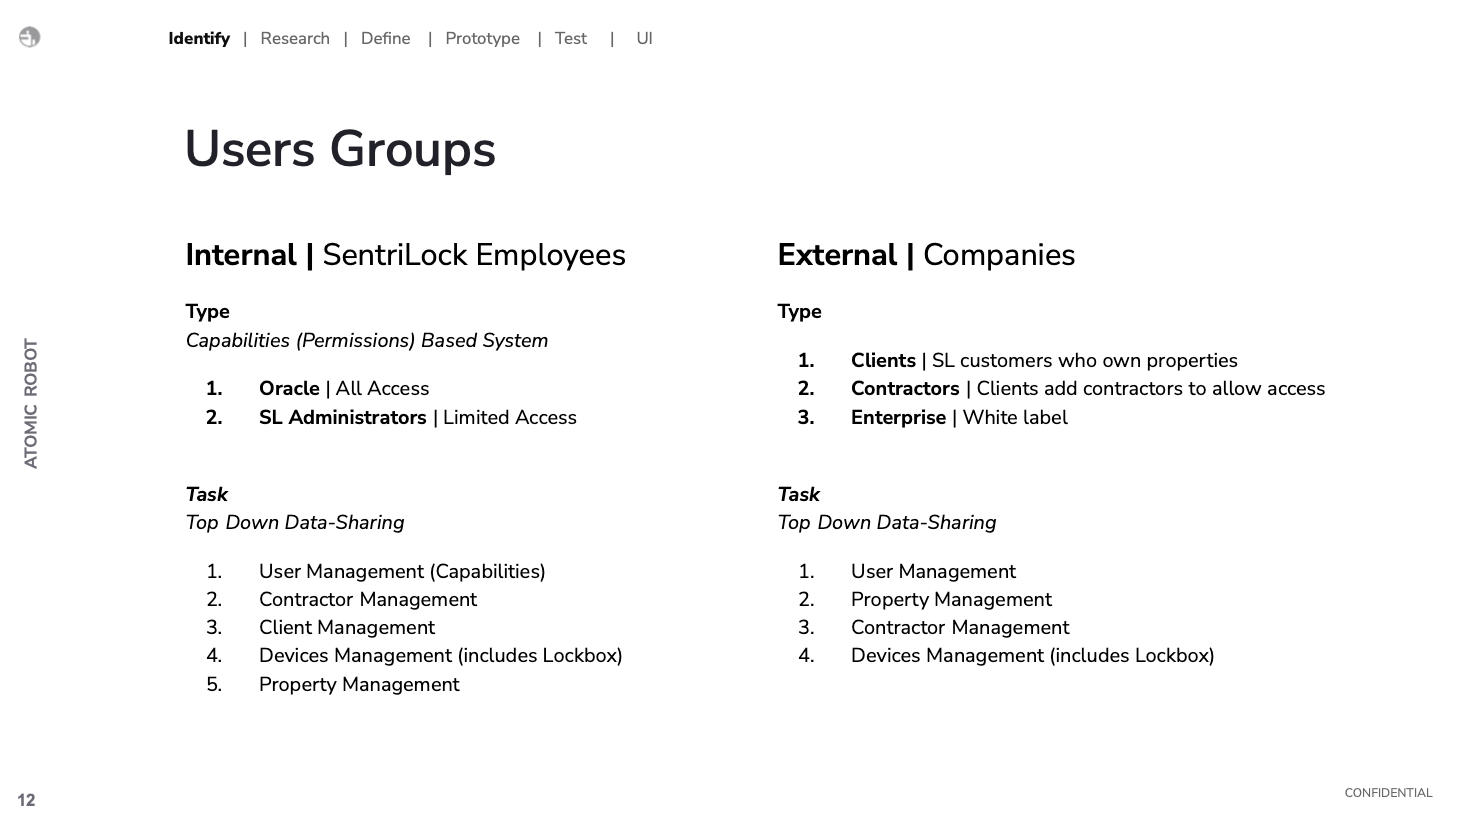Click the Users Groups slide title
Viewport: 1472px width, 828px height.
[x=340, y=149]
